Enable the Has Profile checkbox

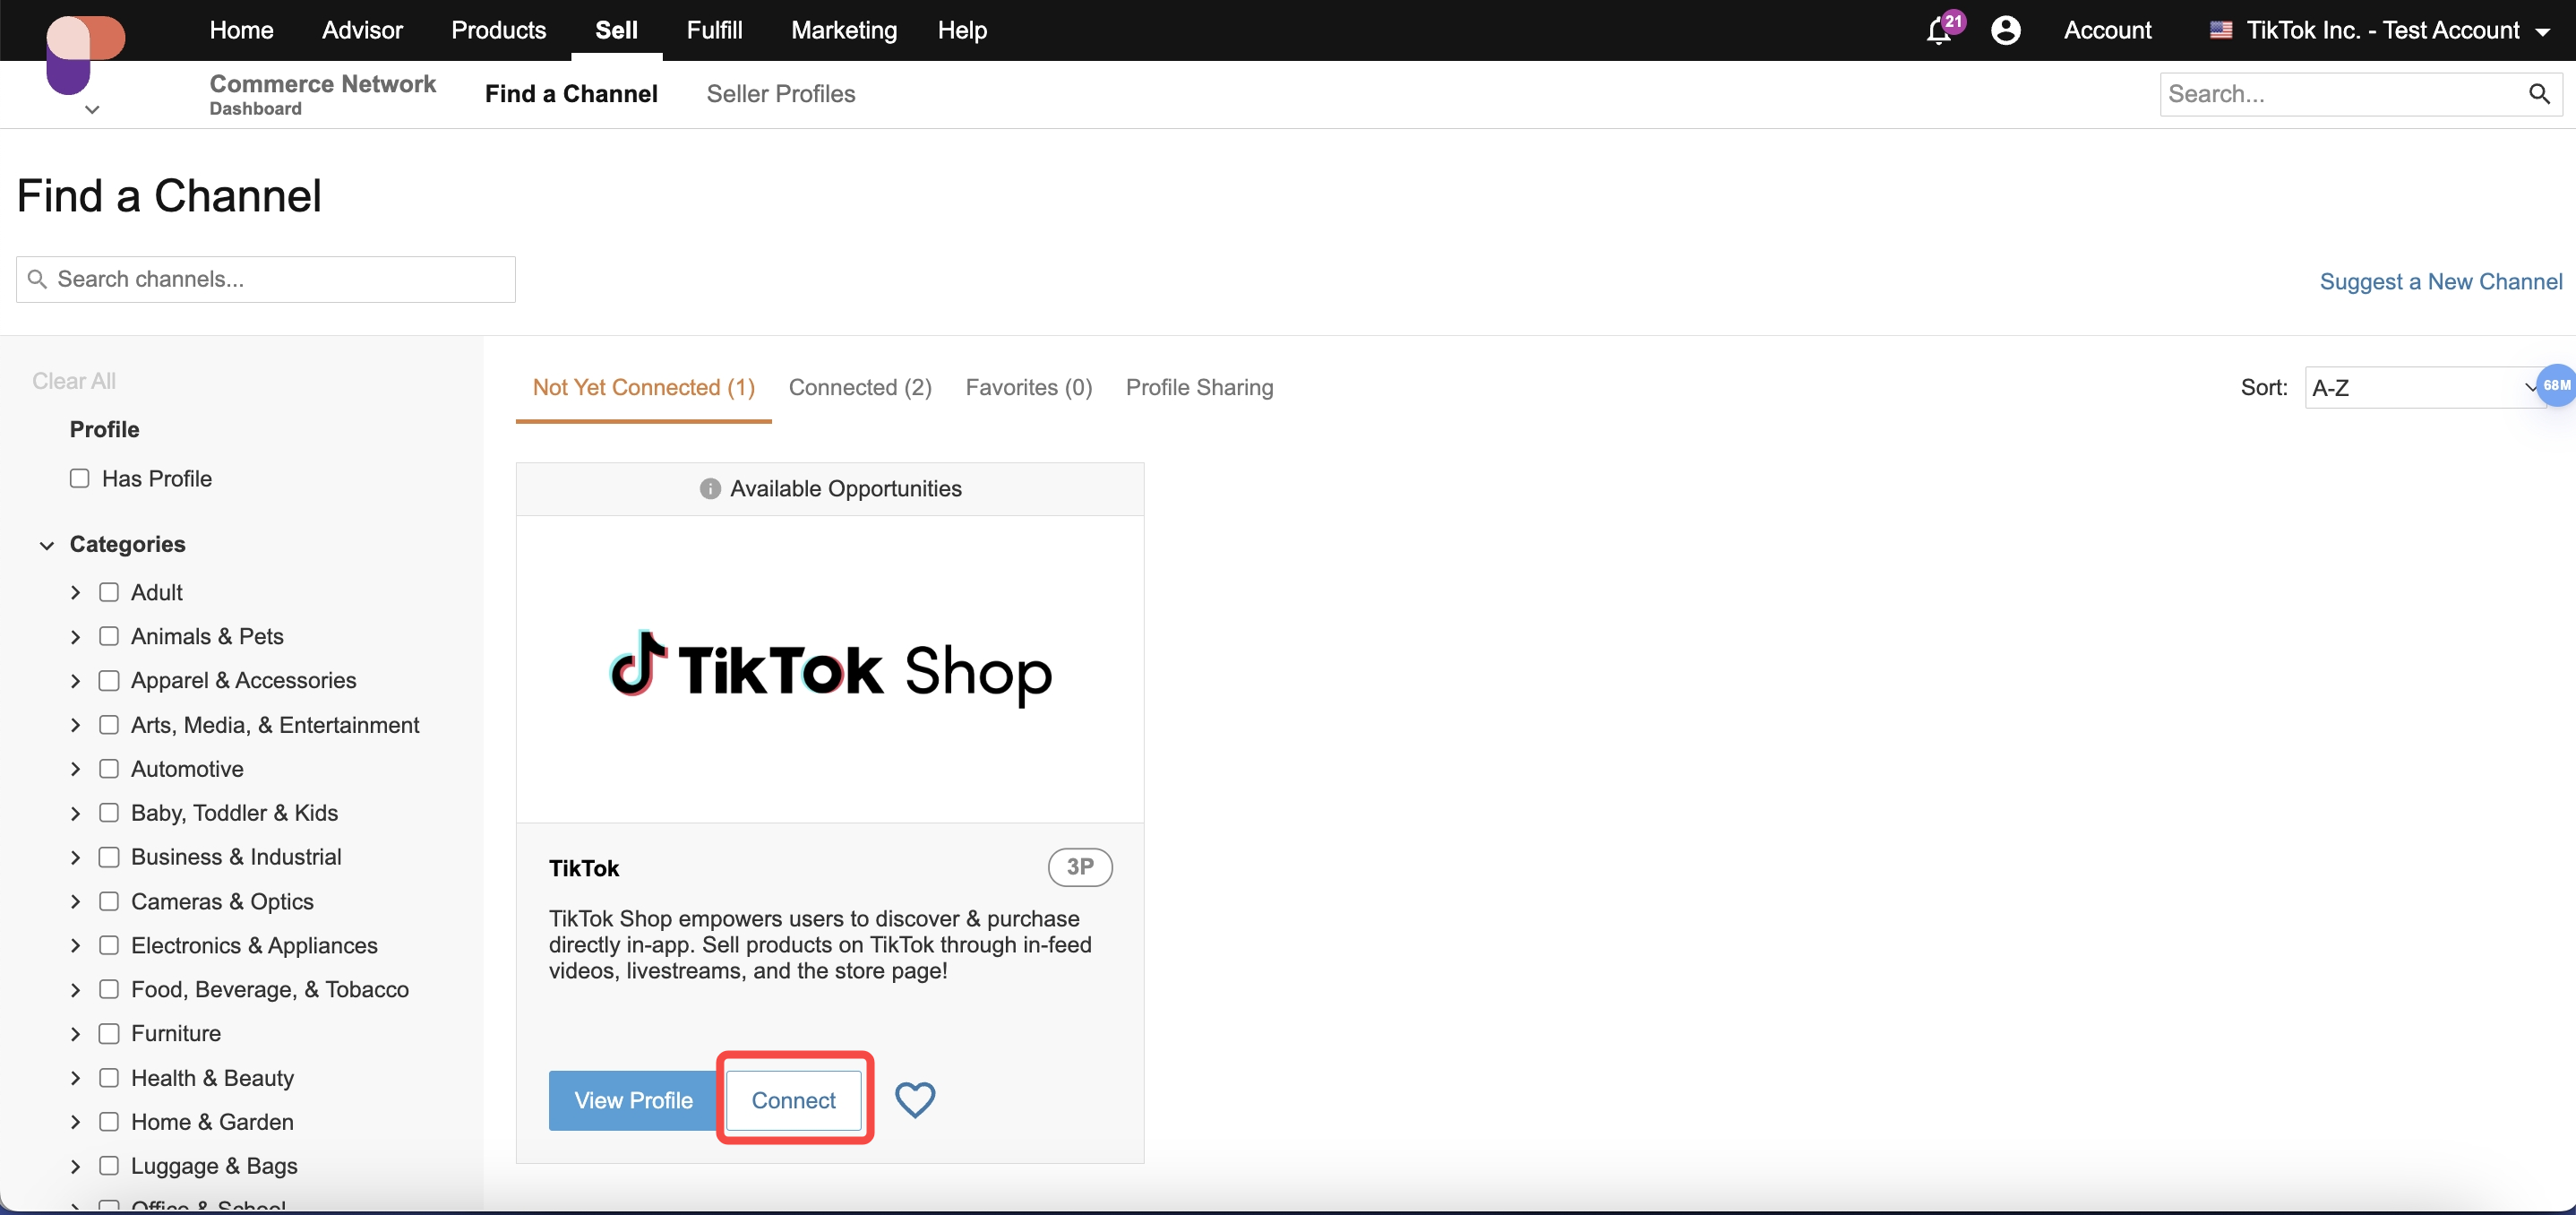80,478
